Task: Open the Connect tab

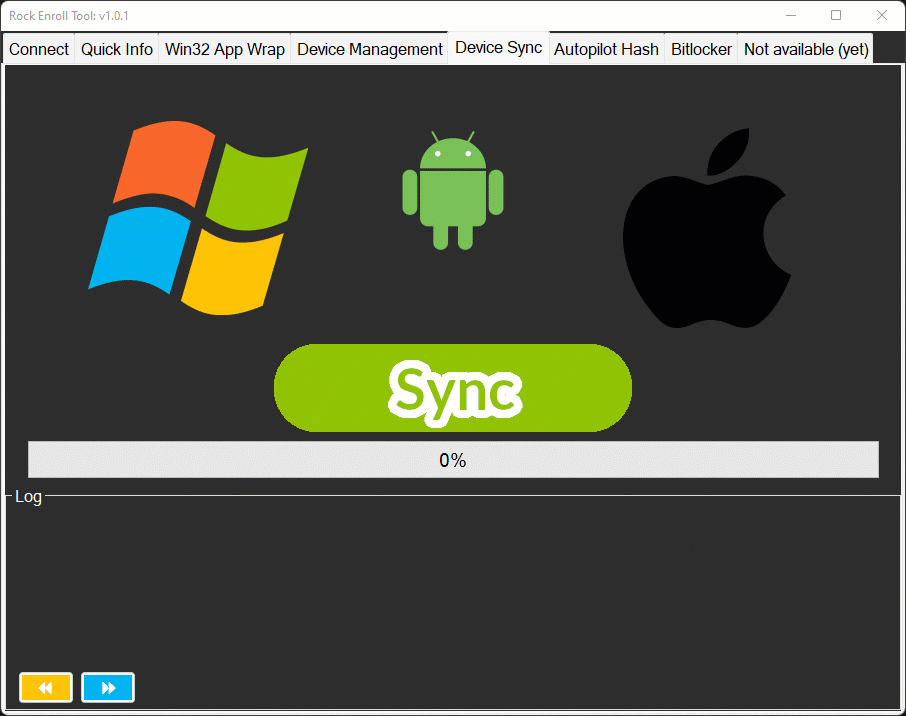Action: pyautogui.click(x=39, y=49)
